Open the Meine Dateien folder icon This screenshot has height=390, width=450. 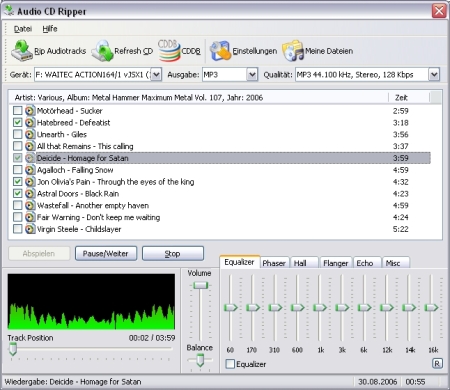(x=293, y=51)
